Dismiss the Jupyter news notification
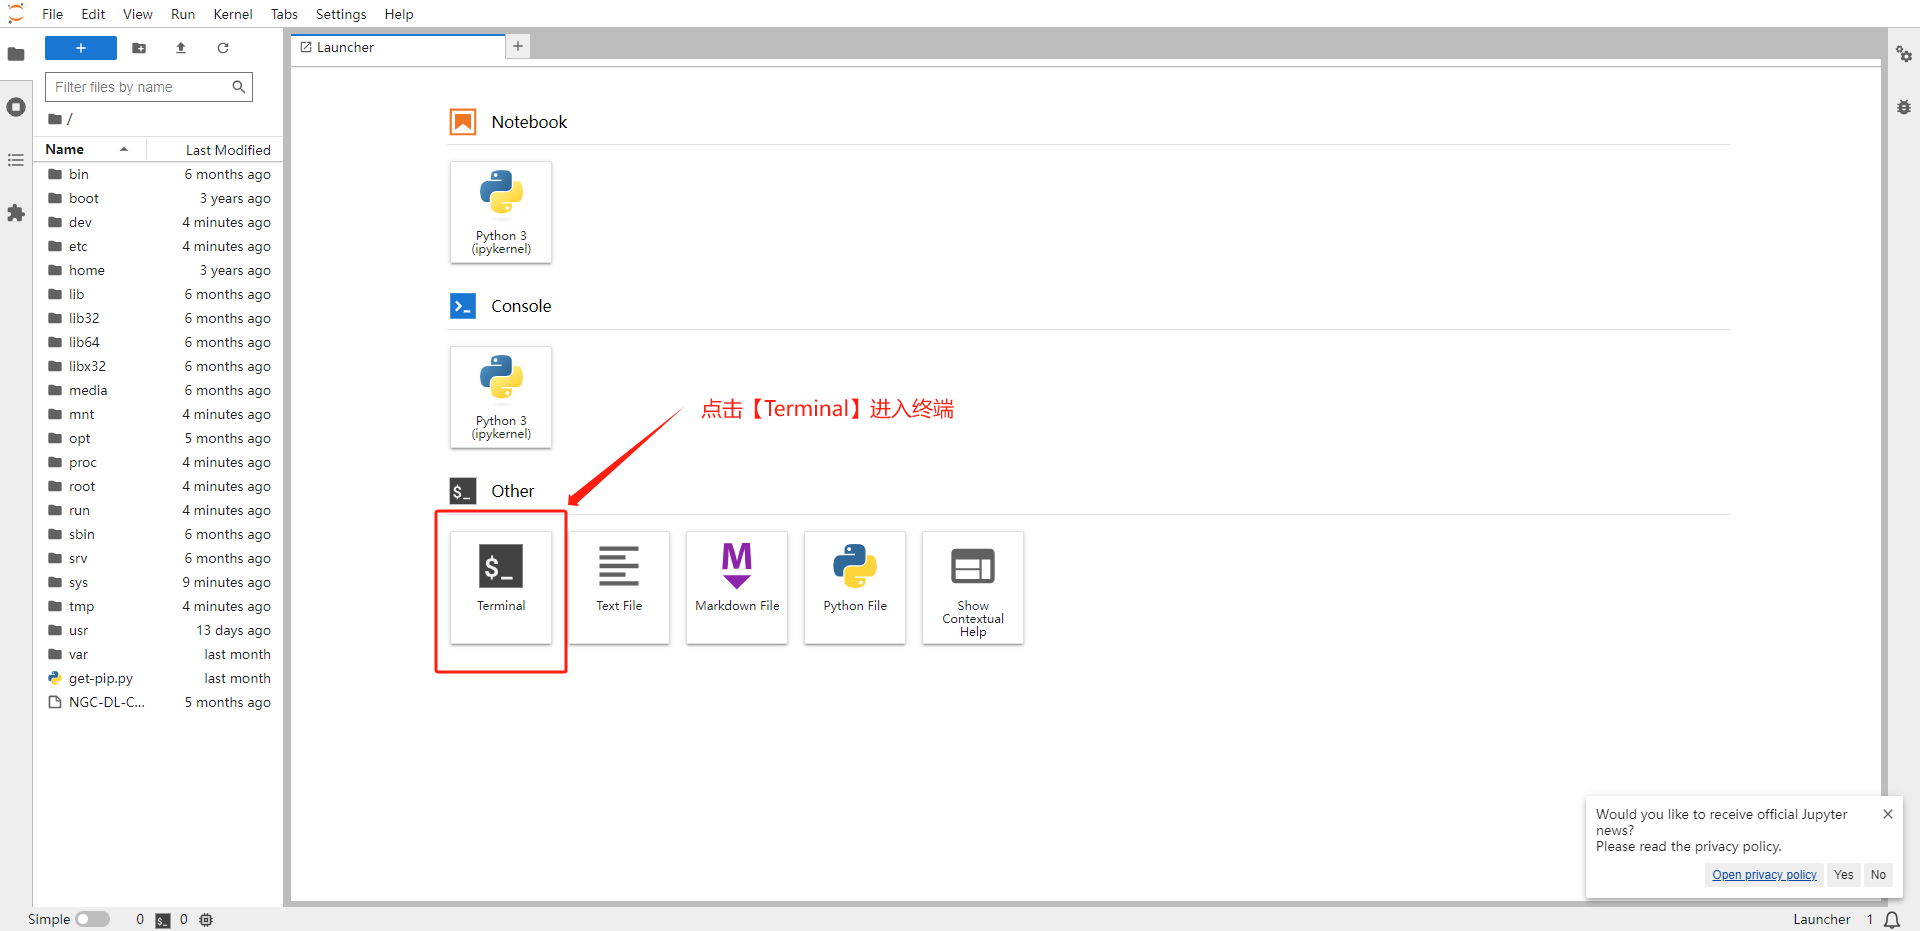This screenshot has height=931, width=1920. (1888, 814)
